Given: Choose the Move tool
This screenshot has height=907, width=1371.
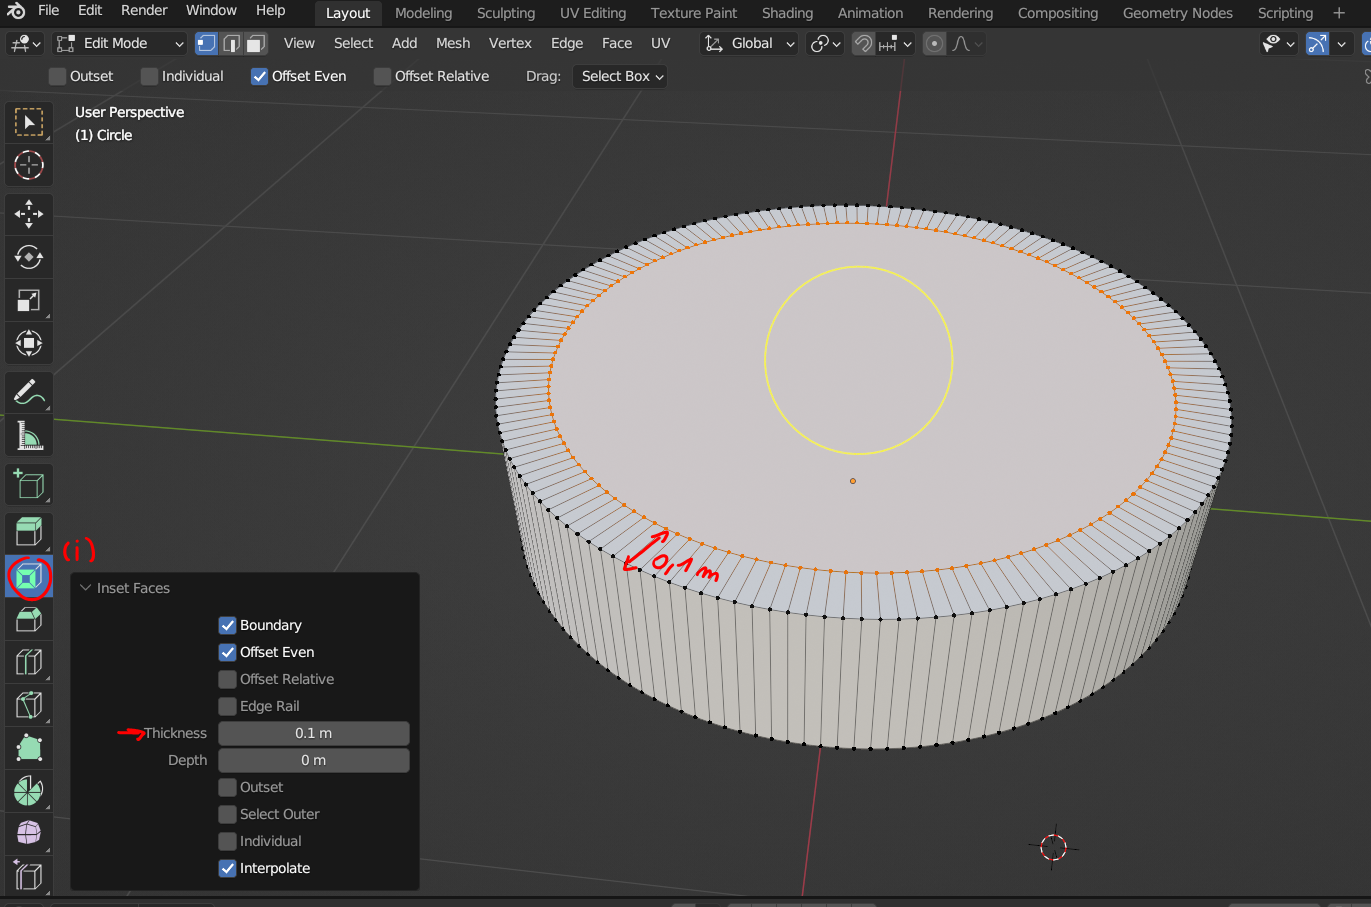Looking at the screenshot, I should 29,214.
